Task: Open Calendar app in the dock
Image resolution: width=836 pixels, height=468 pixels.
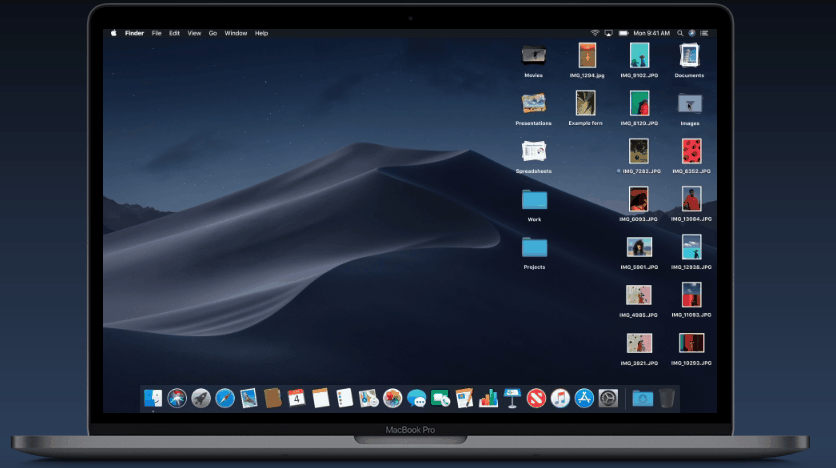Action: tap(296, 398)
